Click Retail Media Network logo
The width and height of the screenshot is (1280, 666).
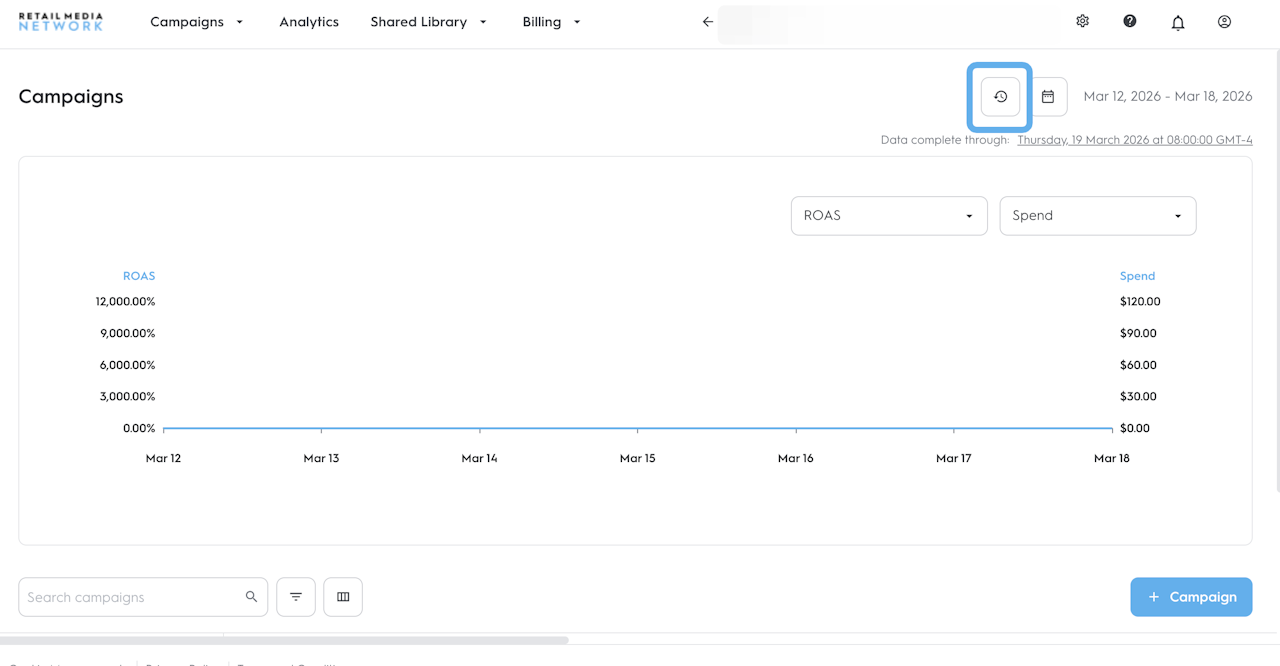coord(61,22)
